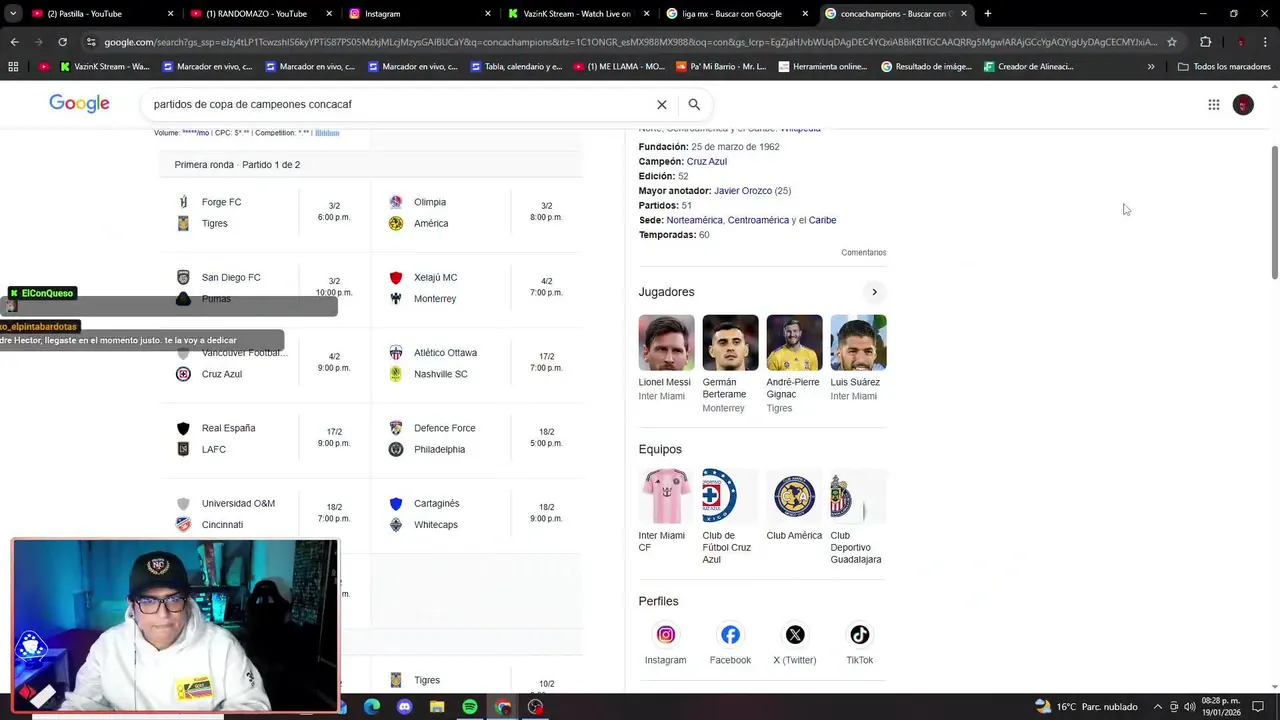
Task: Open the Herramienta online bookmark
Action: (822, 67)
